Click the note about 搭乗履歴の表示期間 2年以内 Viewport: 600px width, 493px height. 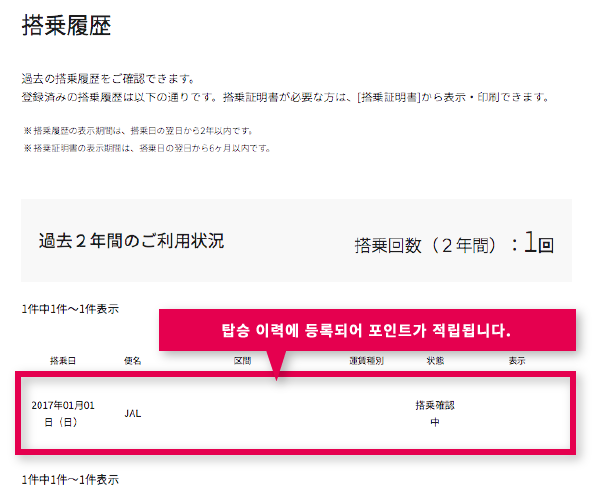click(x=138, y=131)
